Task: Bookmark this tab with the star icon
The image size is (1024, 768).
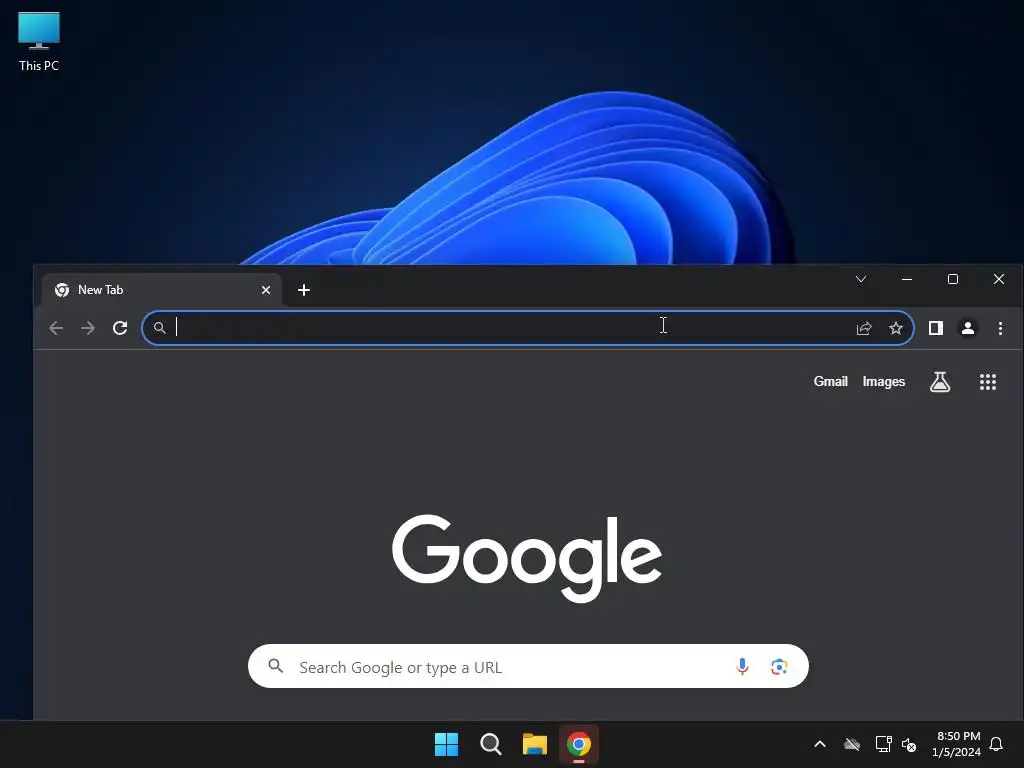Action: pos(896,328)
